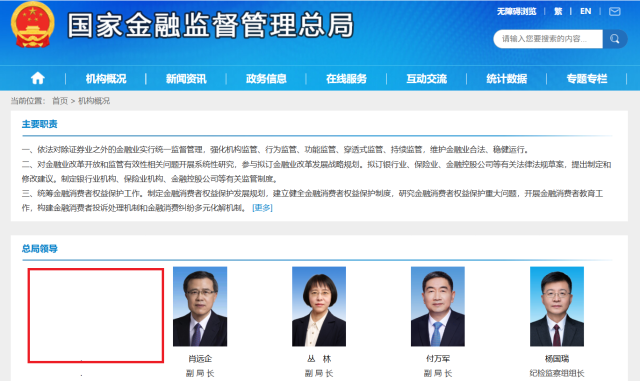Click the national emblem logo
The image size is (640, 381).
pos(32,25)
